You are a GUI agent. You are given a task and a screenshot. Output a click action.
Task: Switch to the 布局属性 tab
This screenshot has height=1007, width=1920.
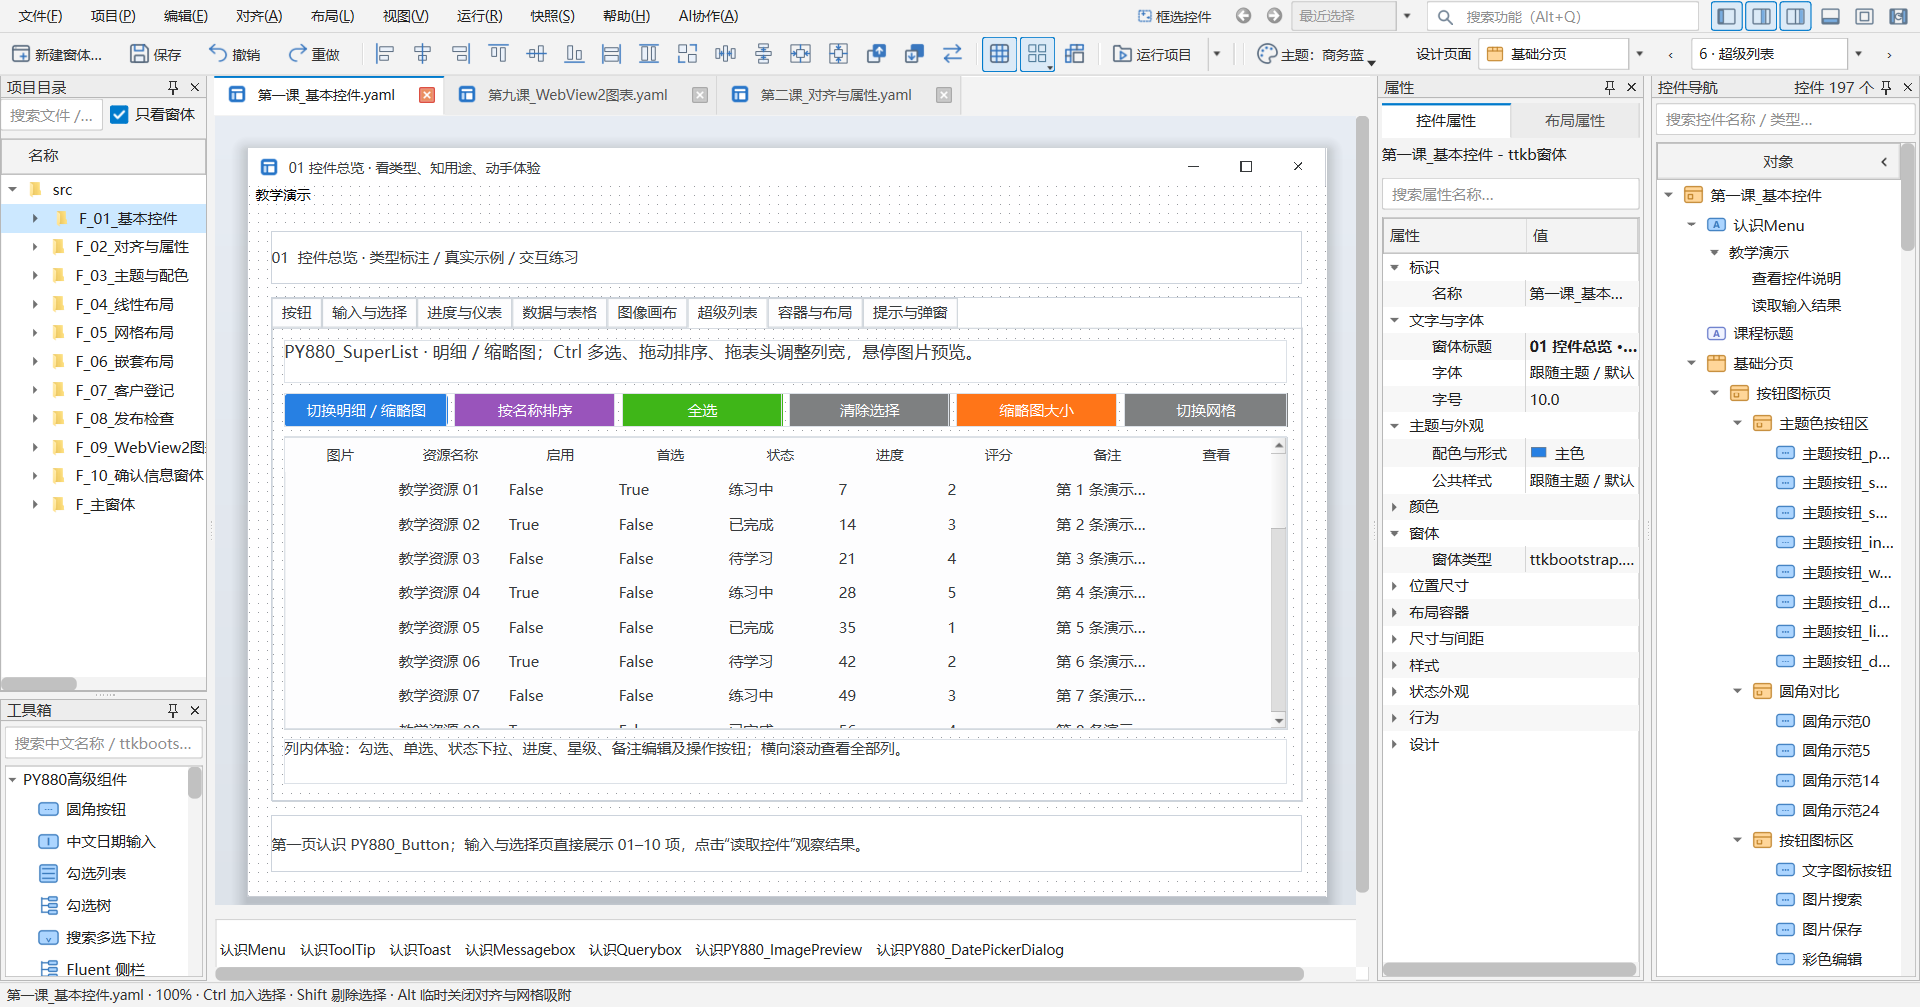[x=1575, y=120]
